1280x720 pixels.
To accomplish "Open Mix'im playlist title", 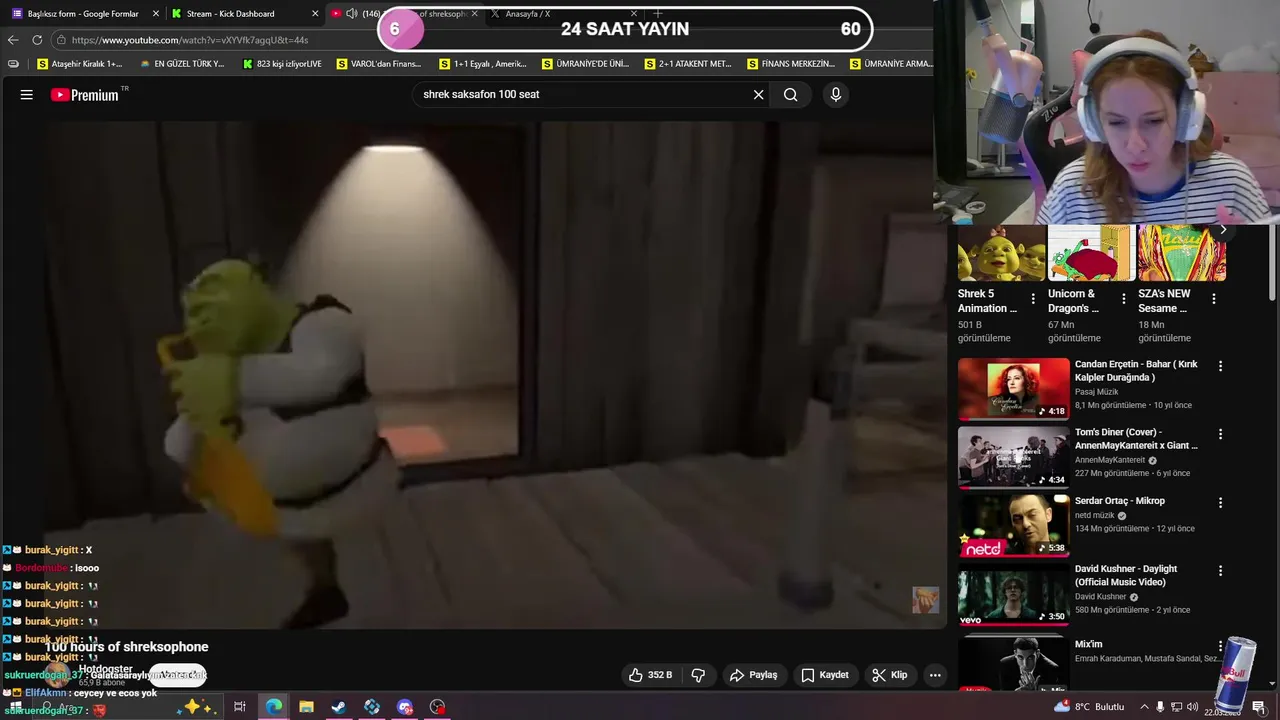I will [1088, 644].
